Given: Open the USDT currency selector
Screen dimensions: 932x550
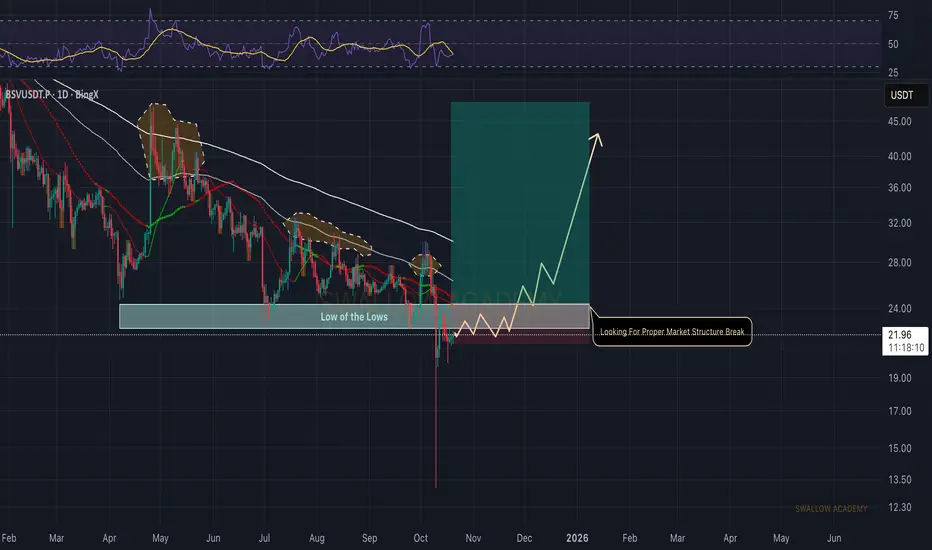Looking at the screenshot, I should (906, 95).
